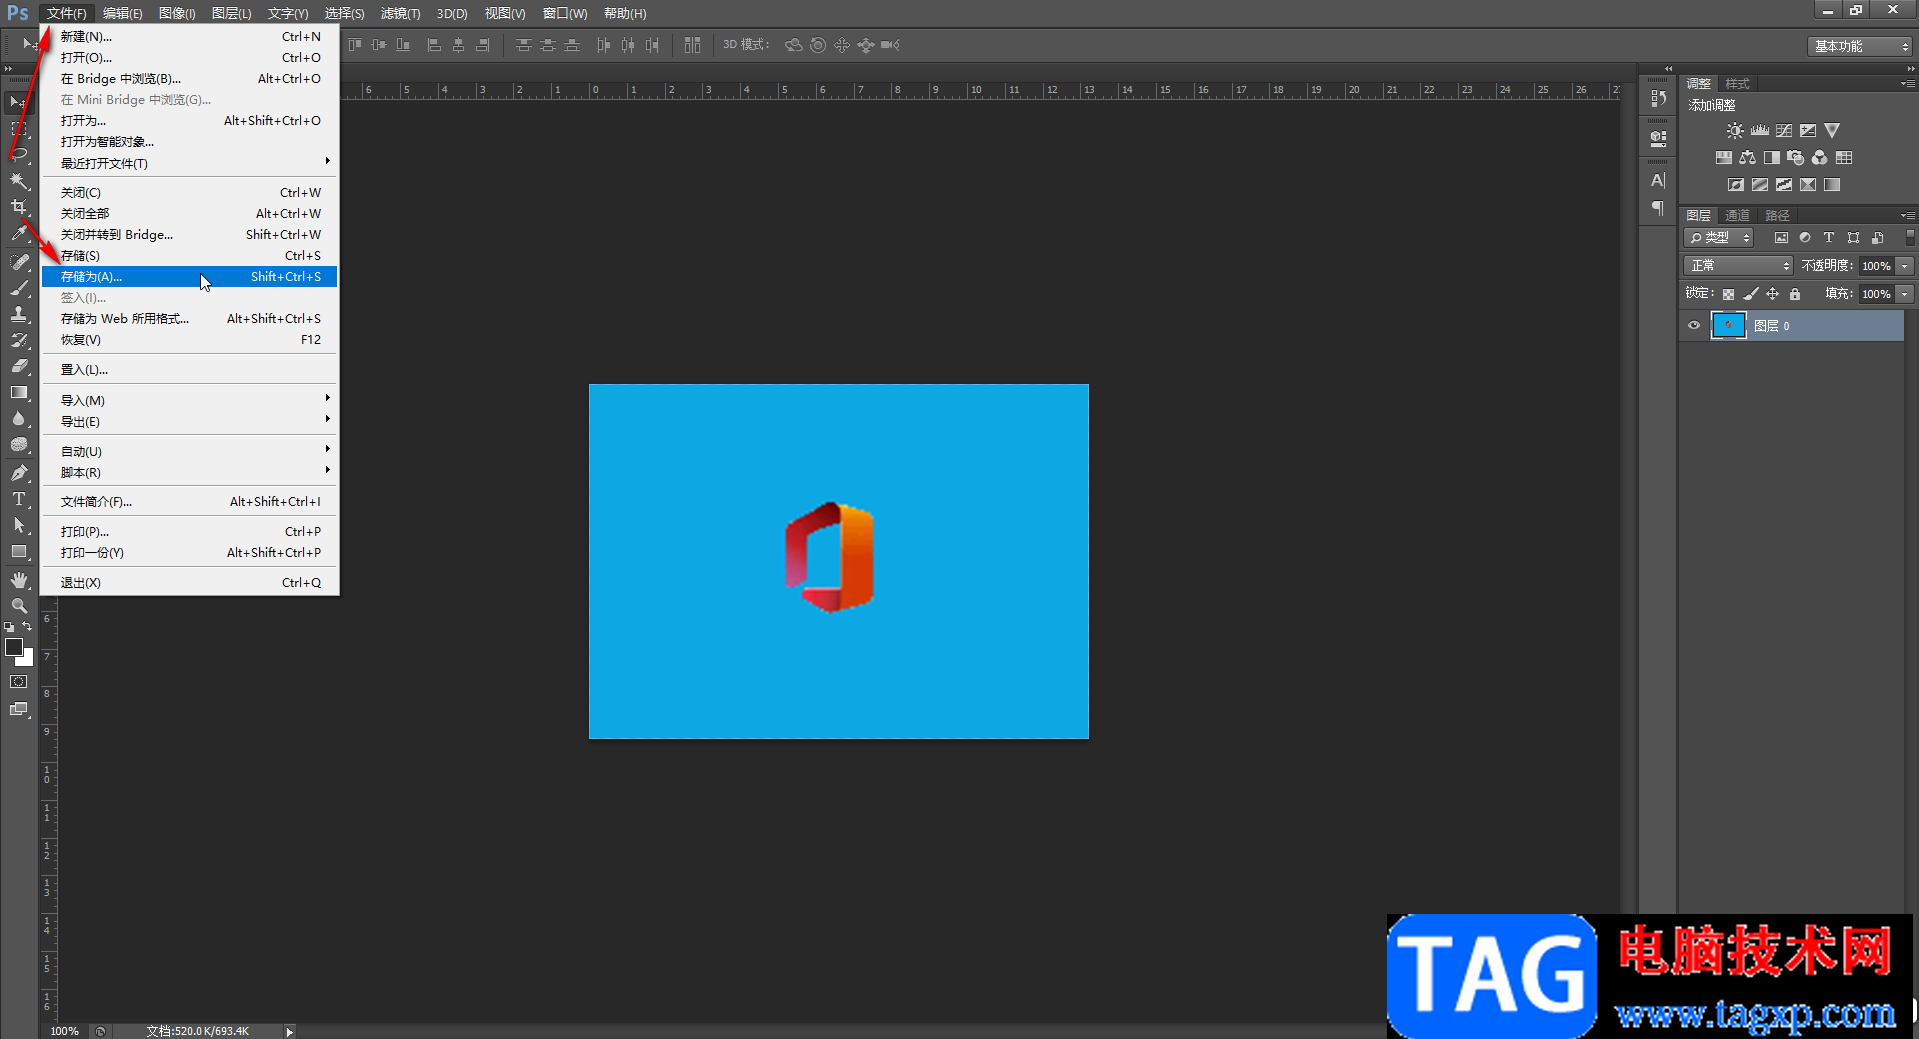The image size is (1919, 1039).
Task: Choose 存储为(A)... from File menu
Action: tap(189, 276)
